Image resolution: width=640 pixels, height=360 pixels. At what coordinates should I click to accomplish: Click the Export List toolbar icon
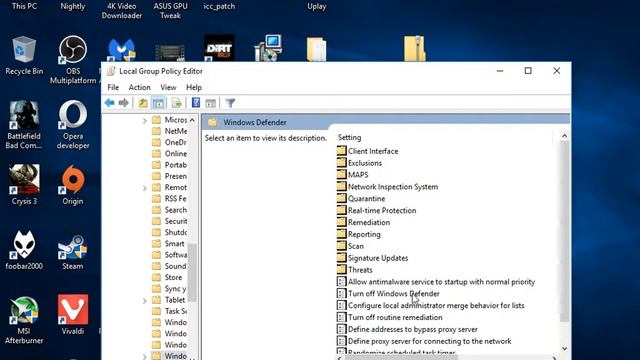176,103
